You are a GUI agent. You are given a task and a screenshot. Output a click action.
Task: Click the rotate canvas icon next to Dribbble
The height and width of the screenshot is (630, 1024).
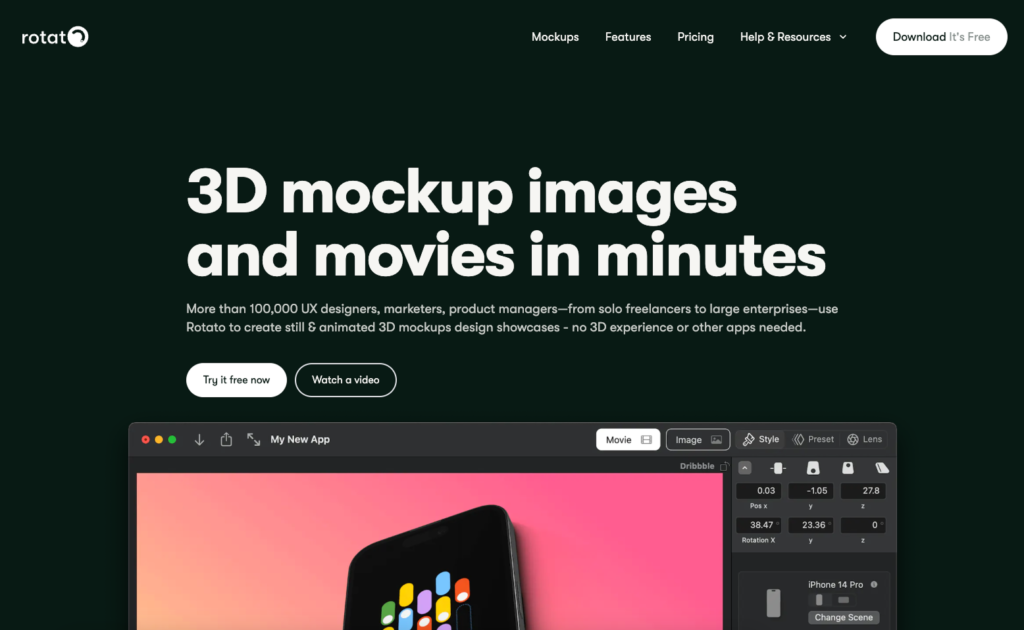point(724,466)
